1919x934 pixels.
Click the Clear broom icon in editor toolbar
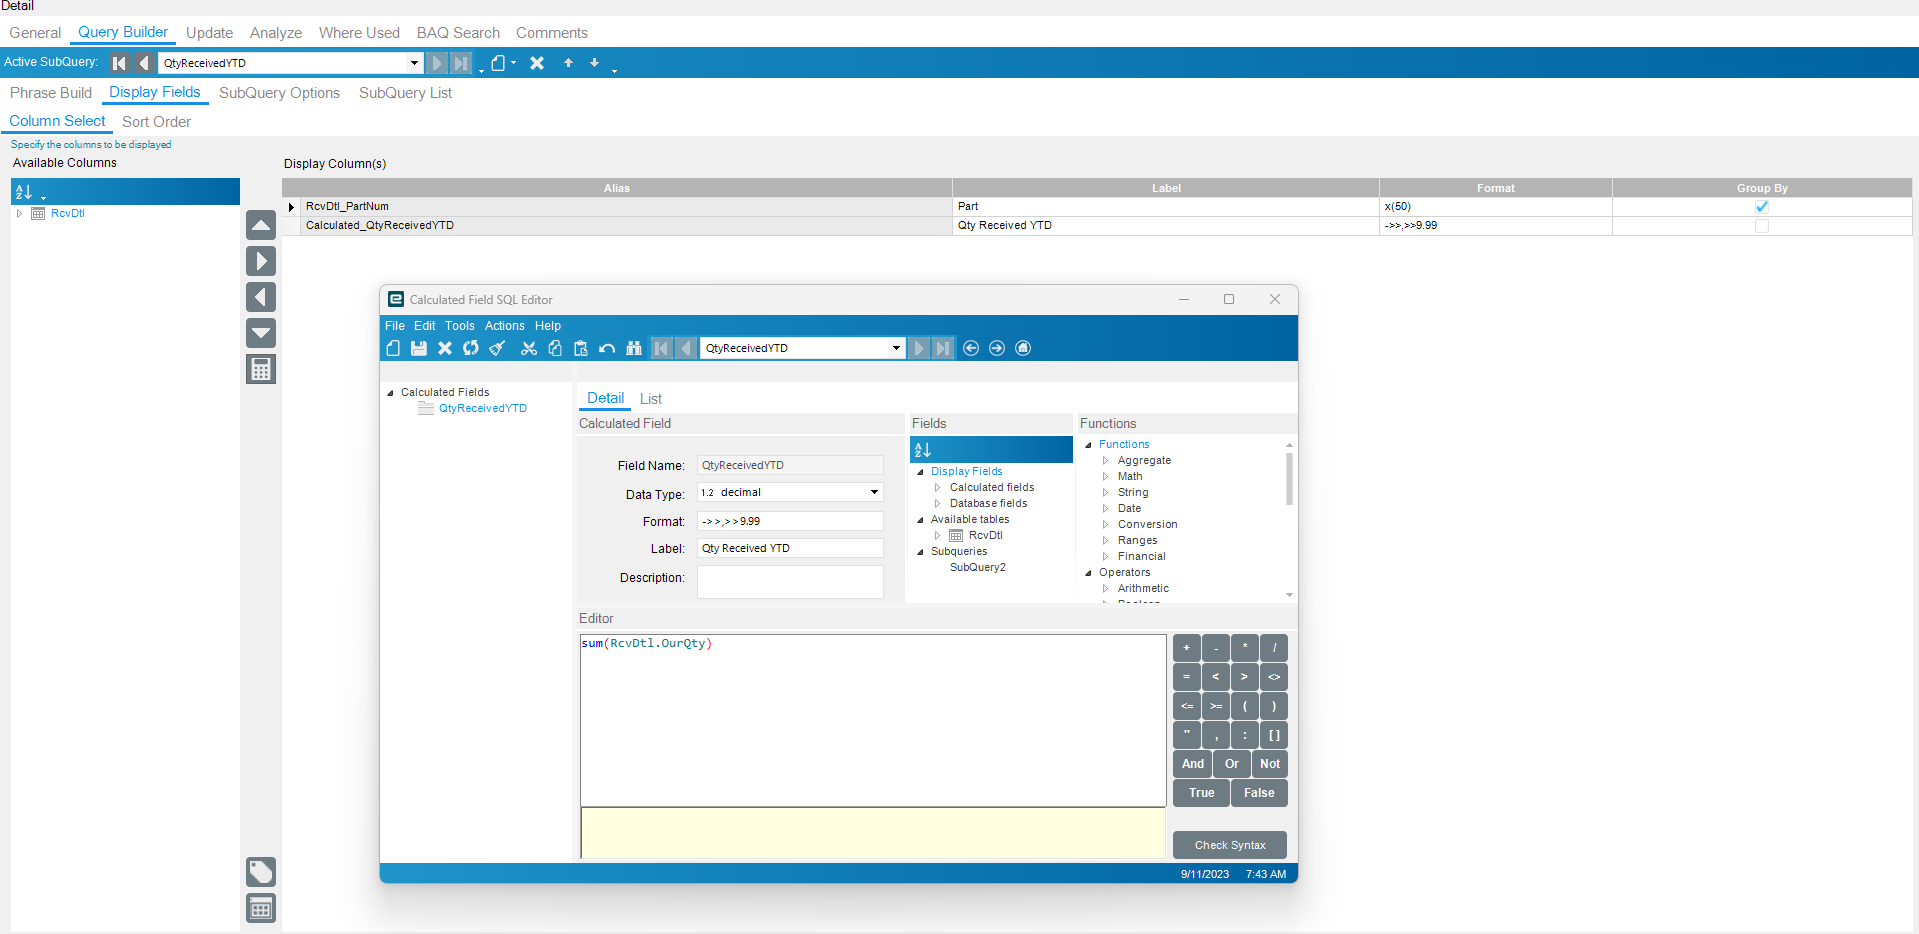tap(497, 348)
